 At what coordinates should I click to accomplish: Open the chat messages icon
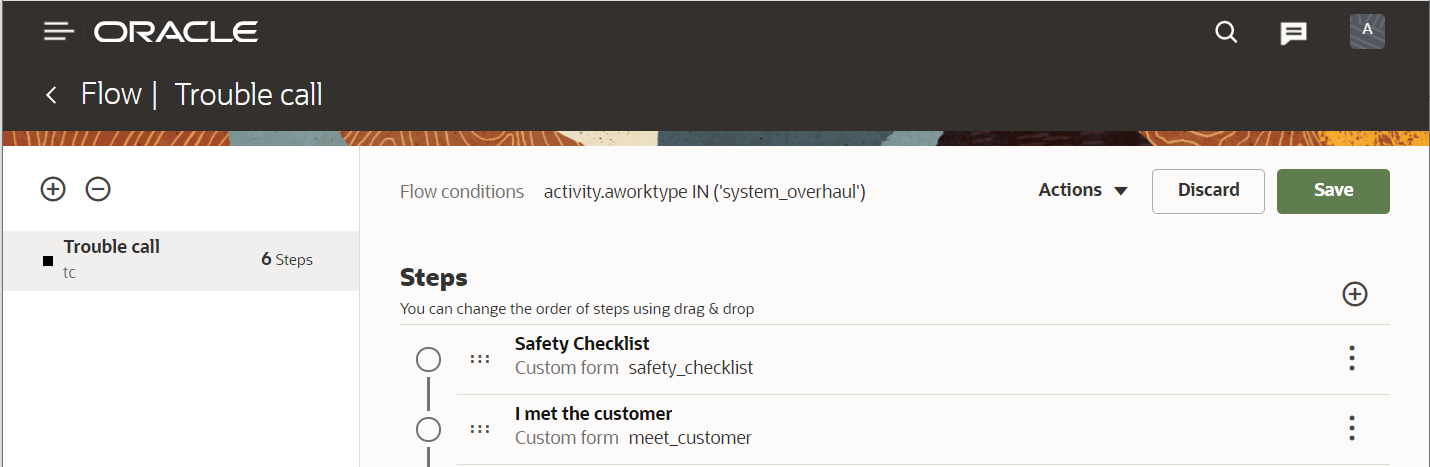point(1294,33)
